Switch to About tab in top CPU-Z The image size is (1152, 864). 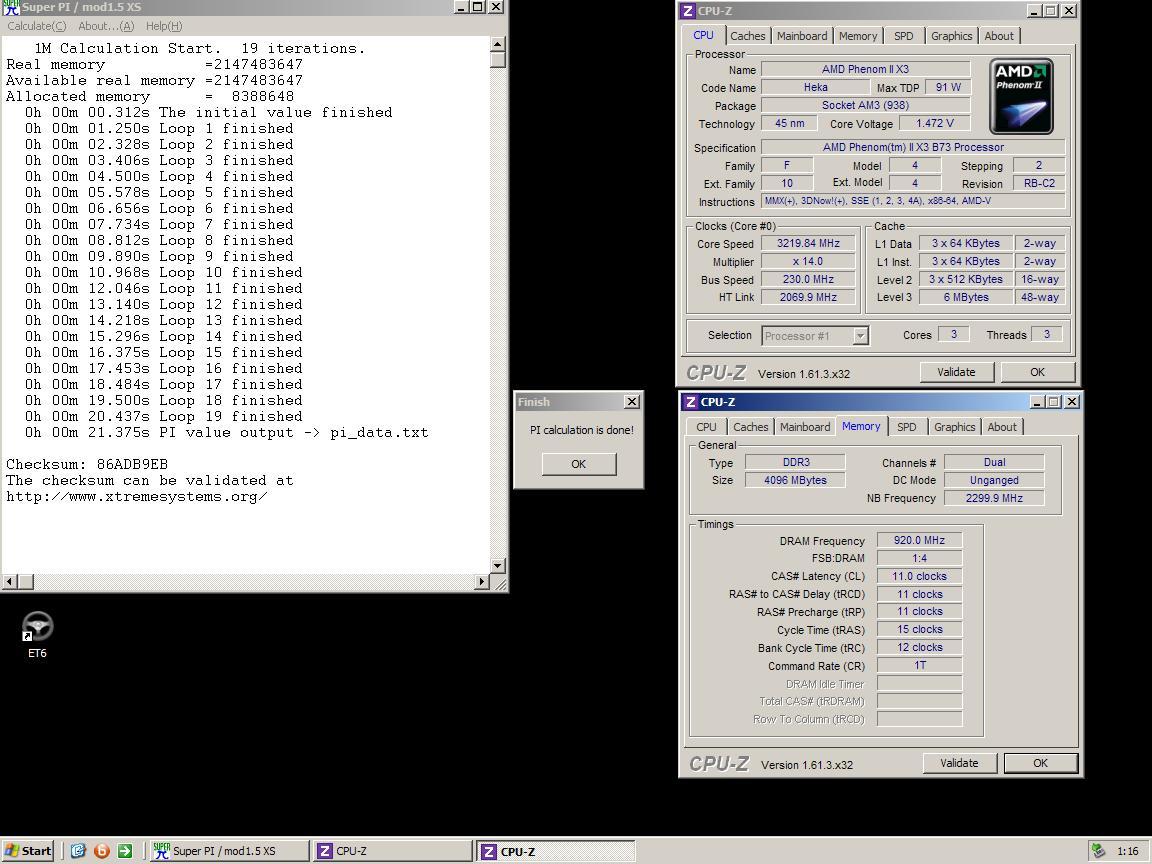click(x=998, y=36)
